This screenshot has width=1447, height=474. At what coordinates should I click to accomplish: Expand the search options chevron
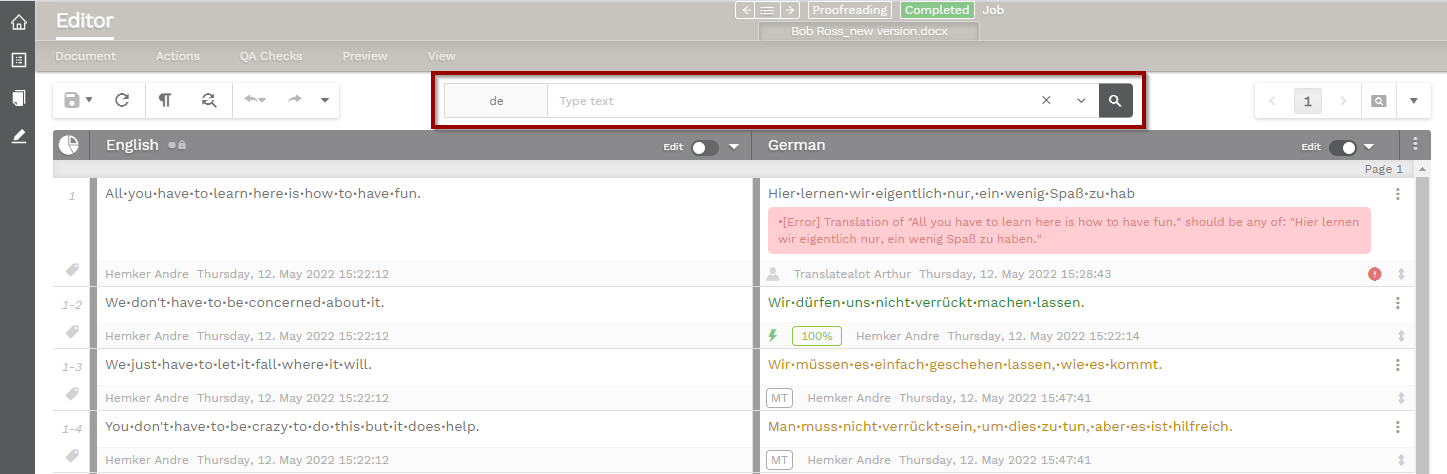click(x=1081, y=101)
